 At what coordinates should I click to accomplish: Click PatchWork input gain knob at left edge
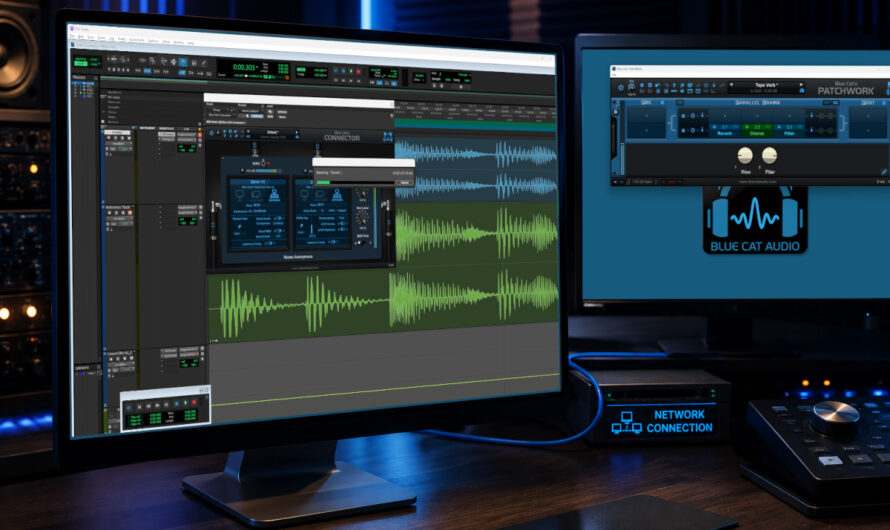click(615, 112)
